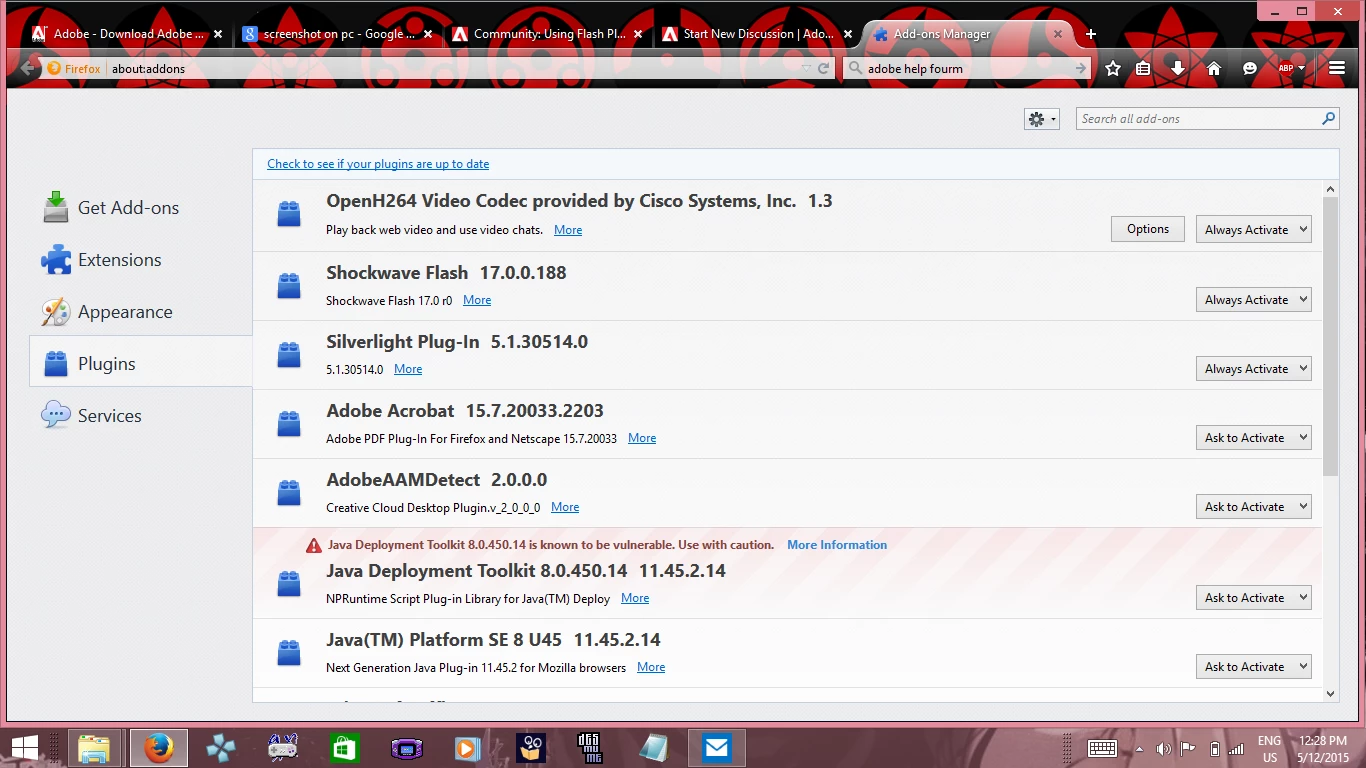Select Get Add-ons in sidebar
The width and height of the screenshot is (1366, 768).
[141, 208]
